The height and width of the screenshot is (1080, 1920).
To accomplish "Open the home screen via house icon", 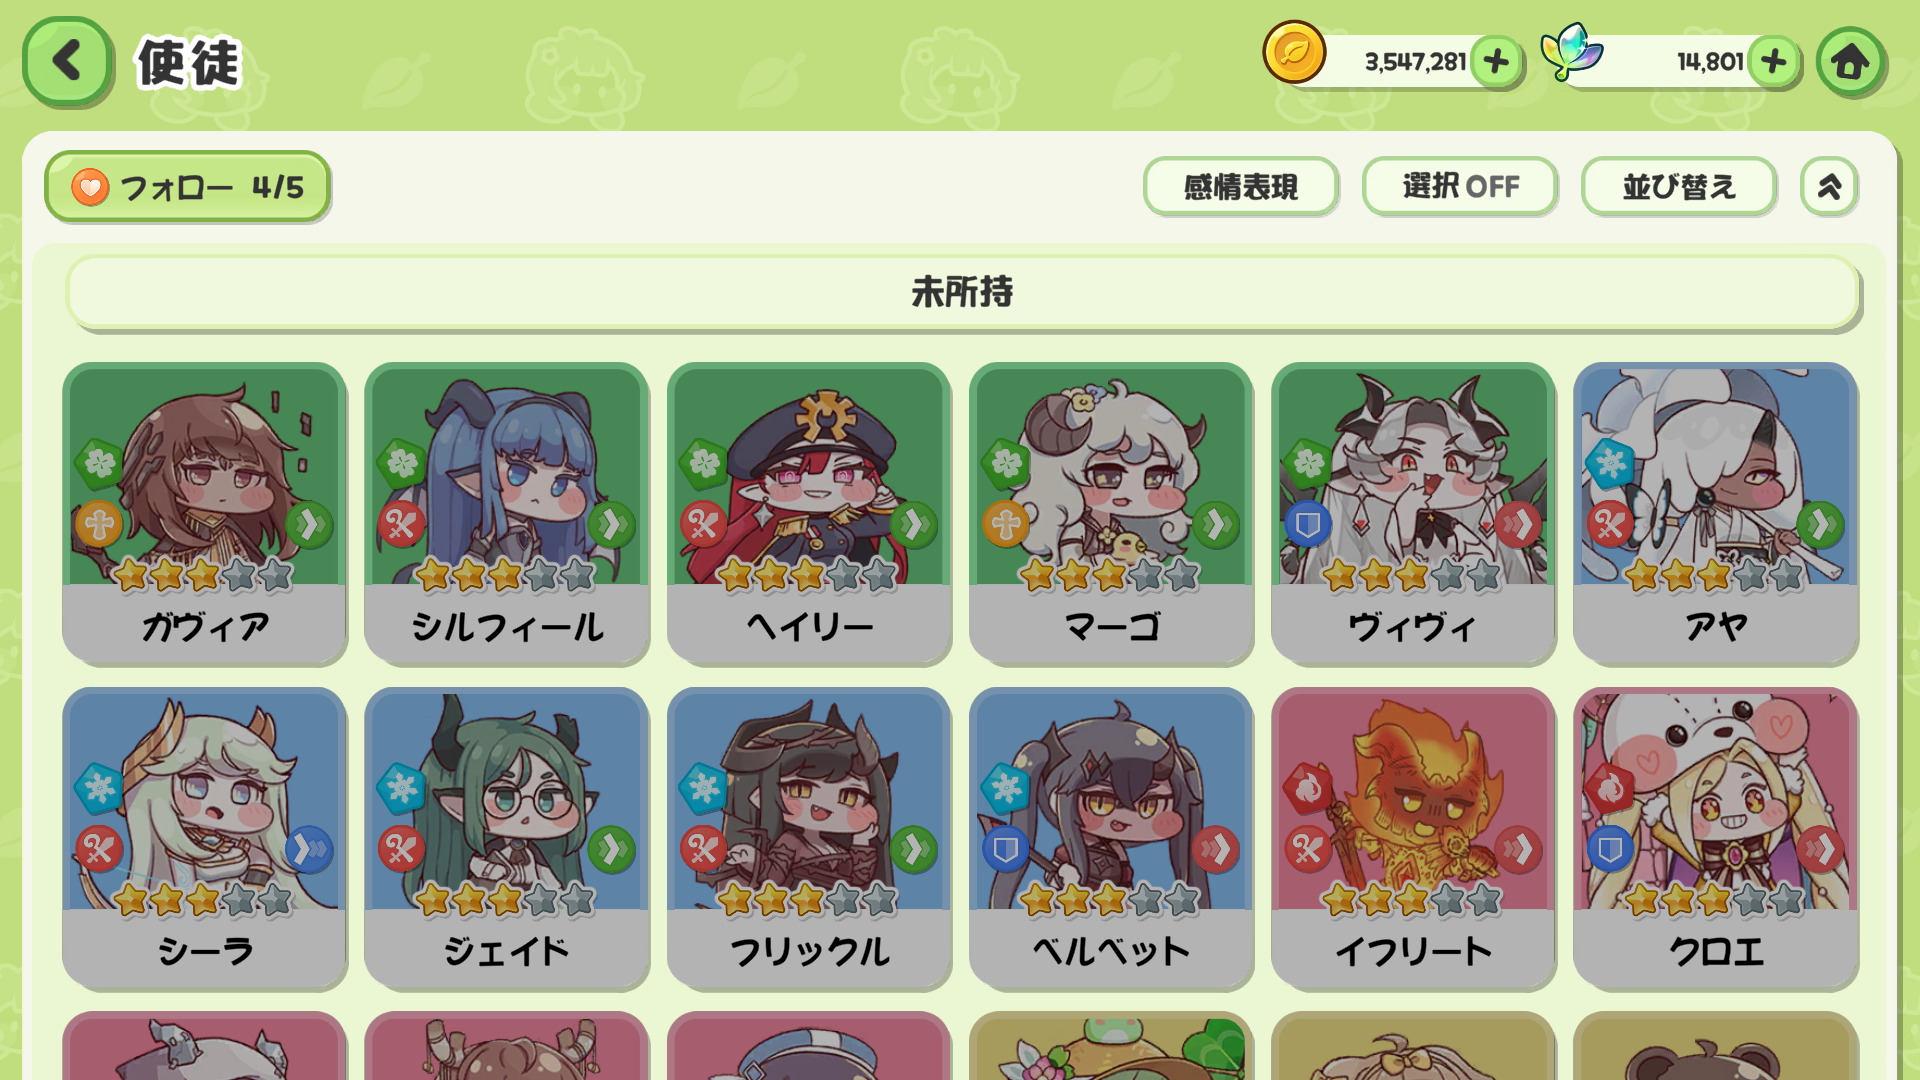I will (x=1851, y=61).
